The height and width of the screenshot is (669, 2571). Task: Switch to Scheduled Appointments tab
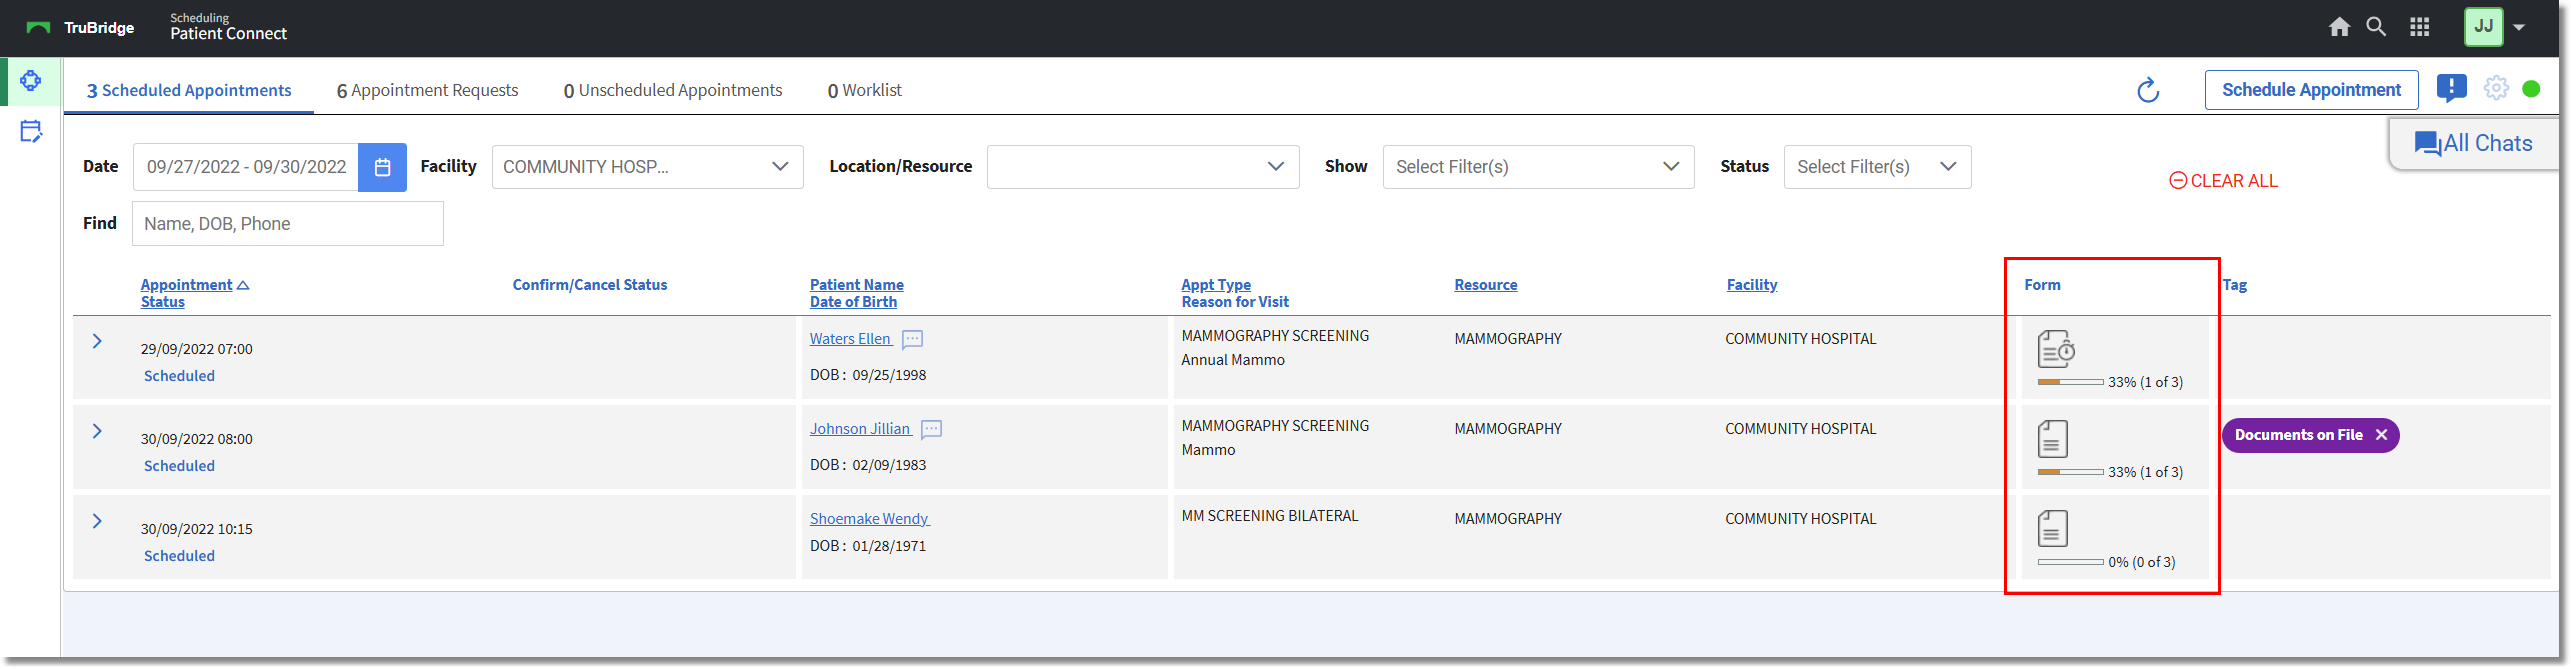click(x=189, y=90)
